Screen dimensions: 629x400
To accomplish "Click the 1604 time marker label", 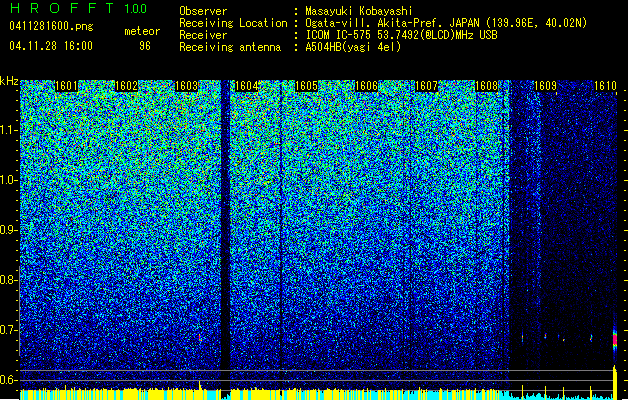I will (x=246, y=86).
